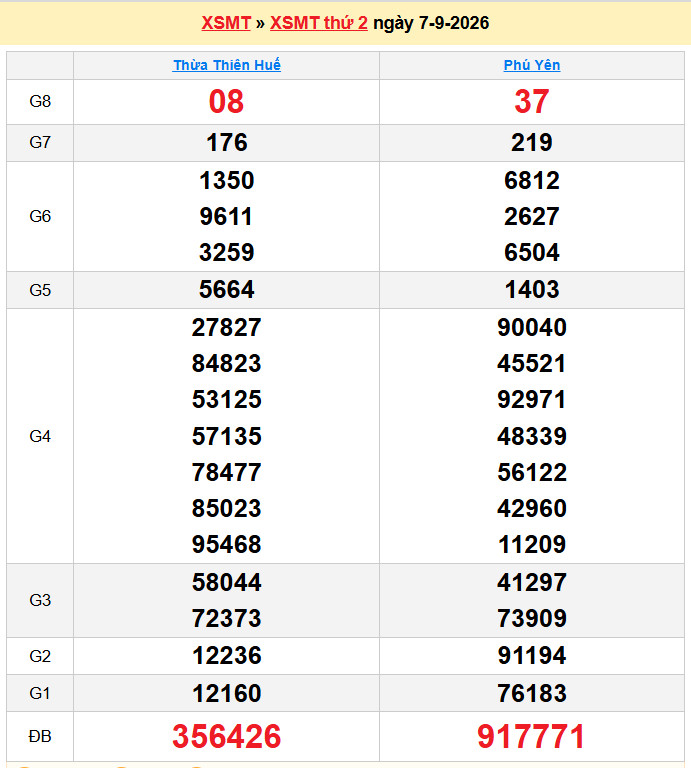Click the ĐB row label
Viewport: 691px width, 768px height.
click(x=40, y=736)
